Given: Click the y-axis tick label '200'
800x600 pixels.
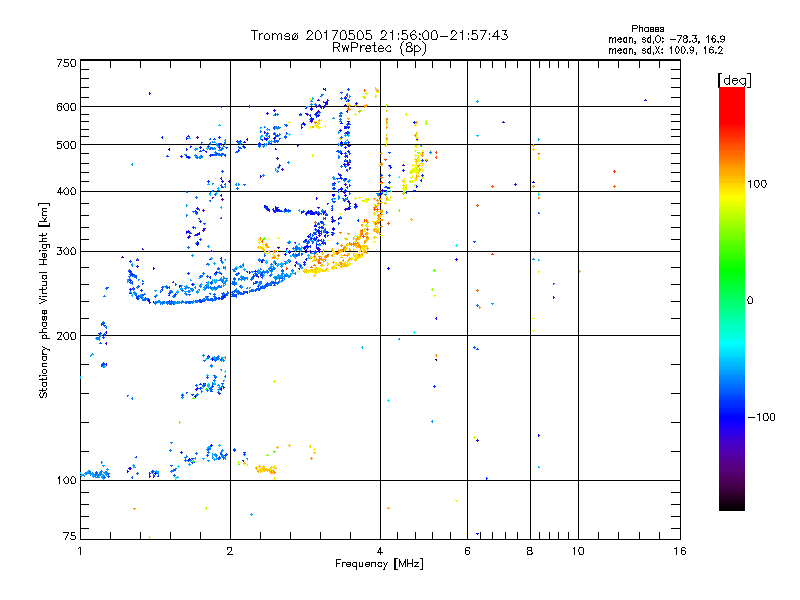Looking at the screenshot, I should coord(66,336).
